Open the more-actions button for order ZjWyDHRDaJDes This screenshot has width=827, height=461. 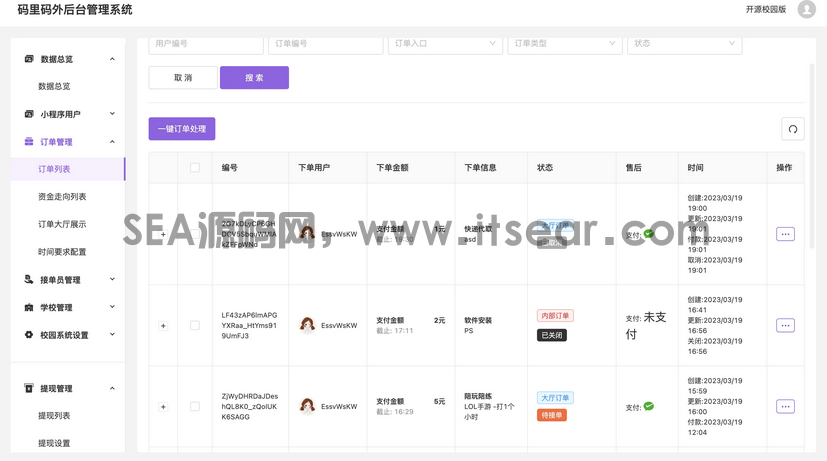click(785, 406)
